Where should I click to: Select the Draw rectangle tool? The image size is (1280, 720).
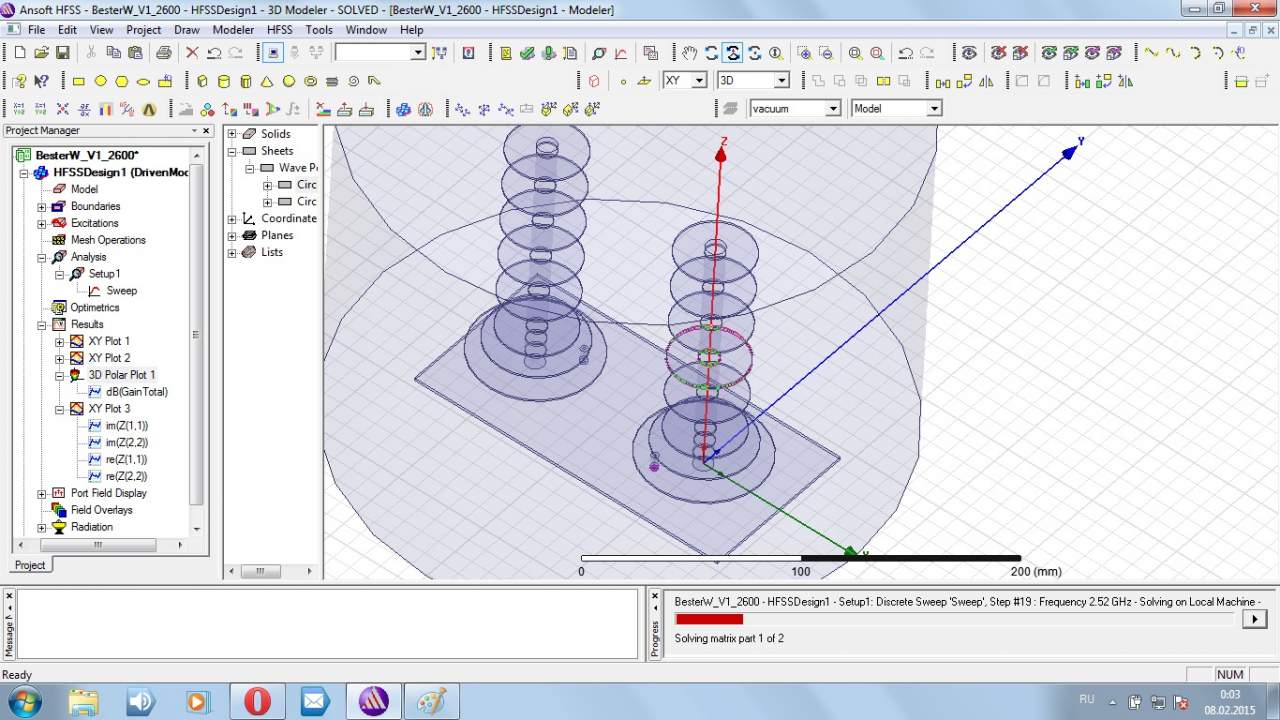[x=79, y=81]
